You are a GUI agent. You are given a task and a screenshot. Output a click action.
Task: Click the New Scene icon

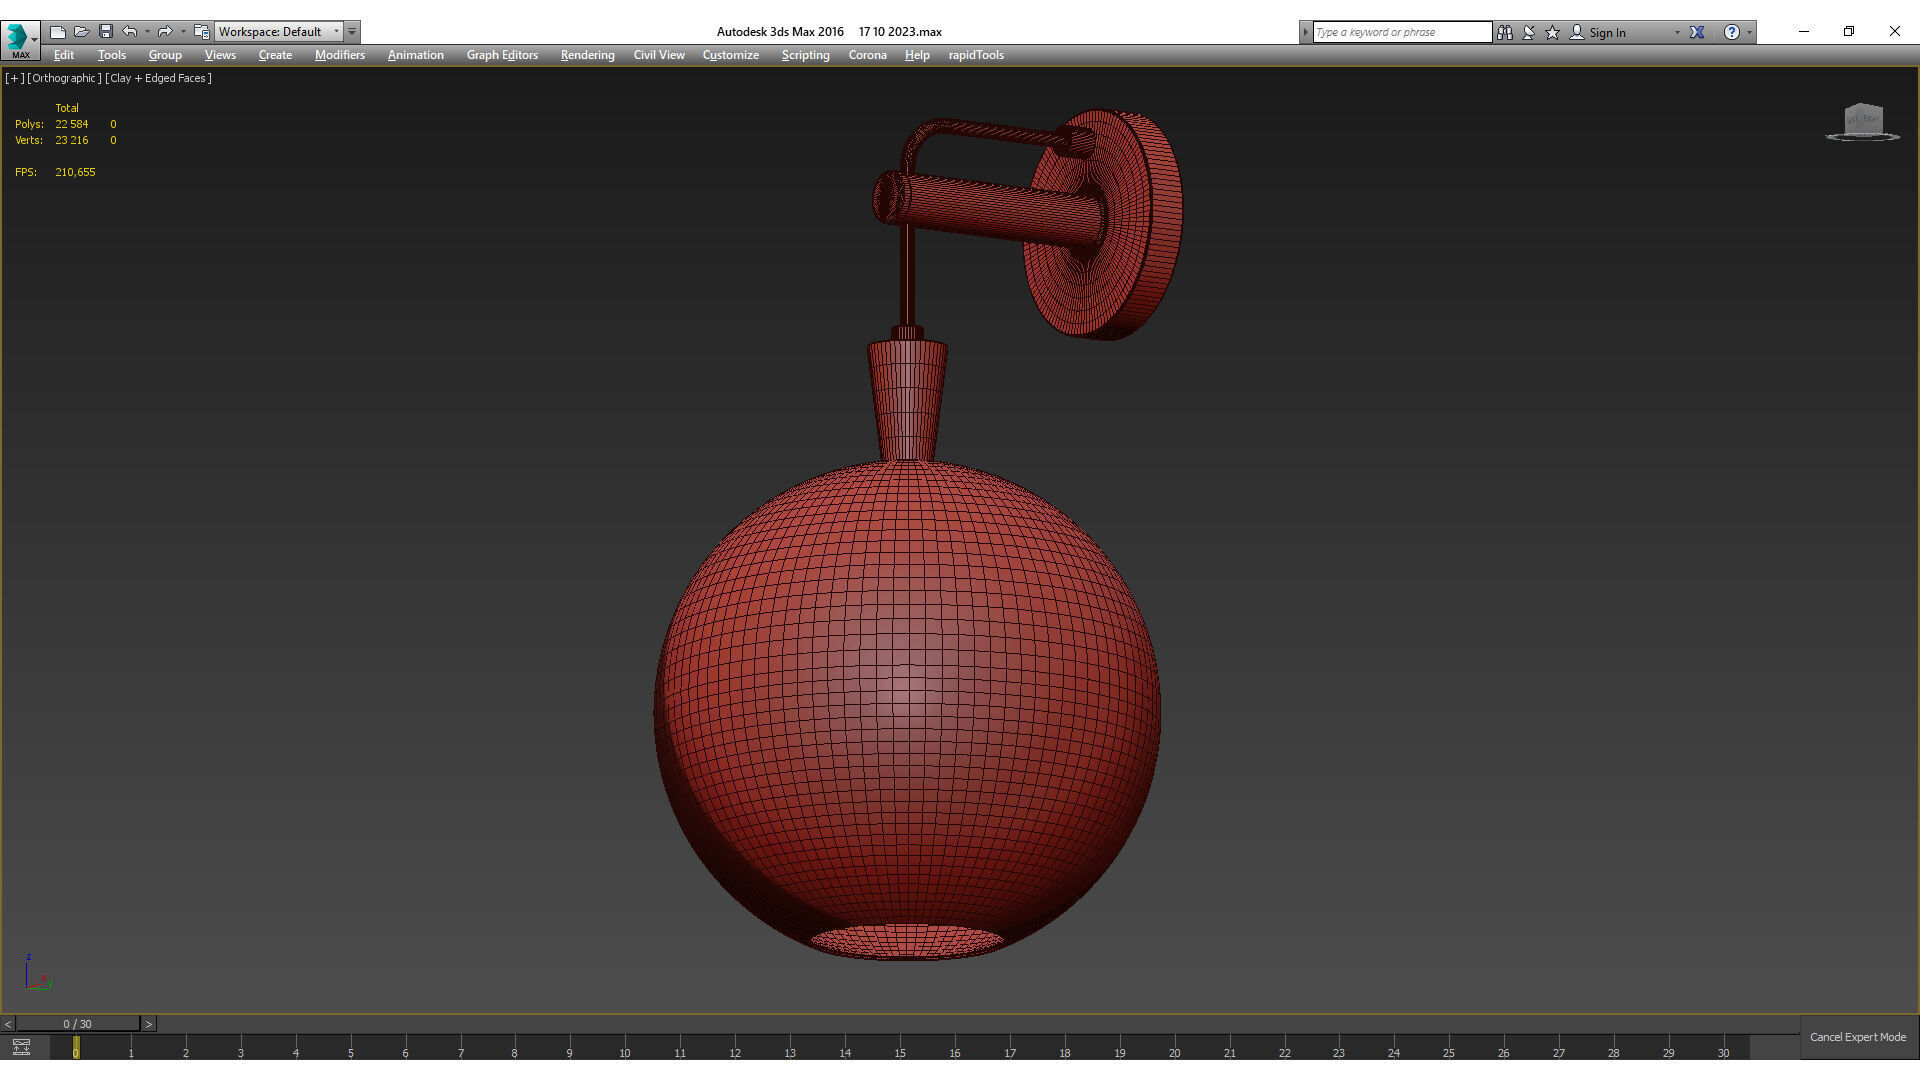click(x=58, y=32)
